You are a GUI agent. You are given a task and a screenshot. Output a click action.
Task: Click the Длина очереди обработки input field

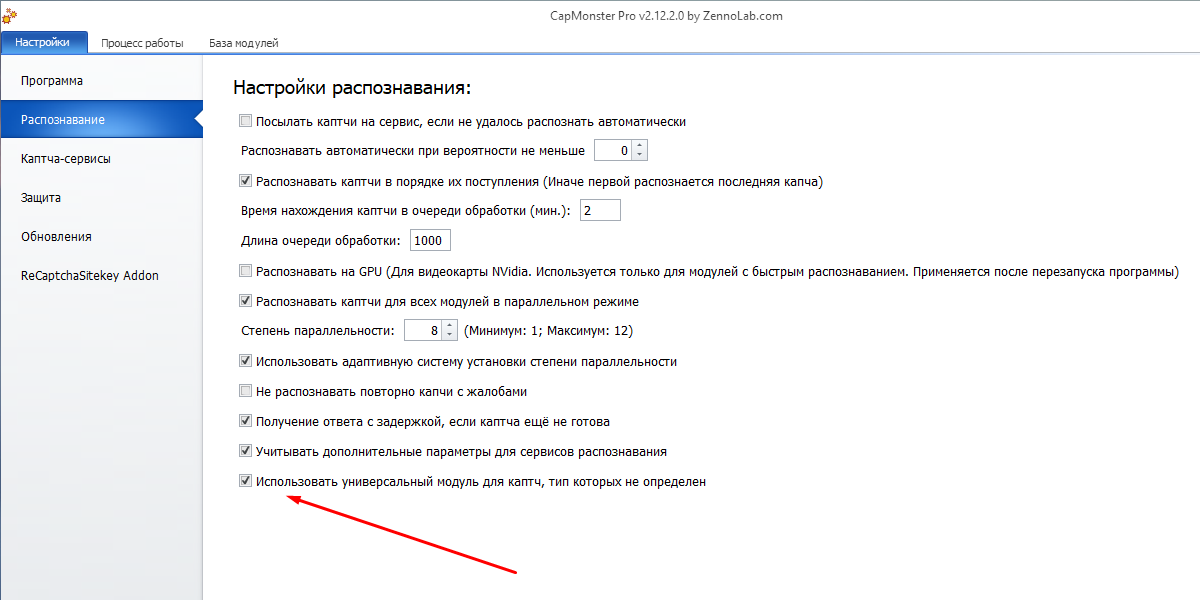(x=430, y=239)
